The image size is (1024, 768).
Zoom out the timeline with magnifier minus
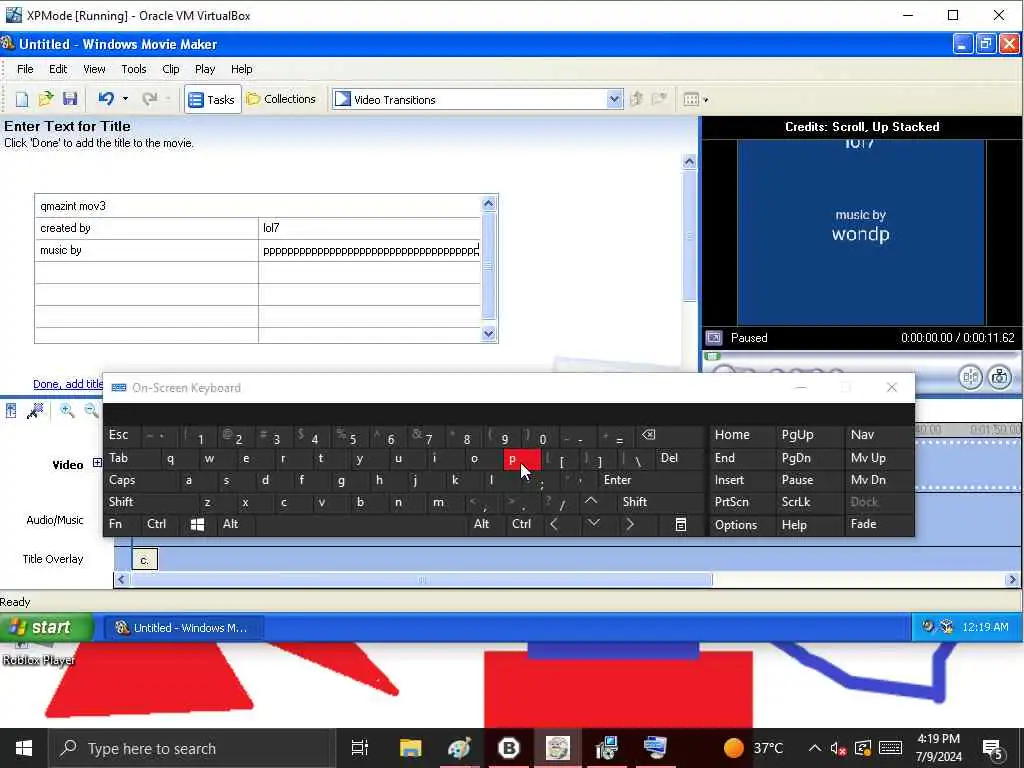91,410
